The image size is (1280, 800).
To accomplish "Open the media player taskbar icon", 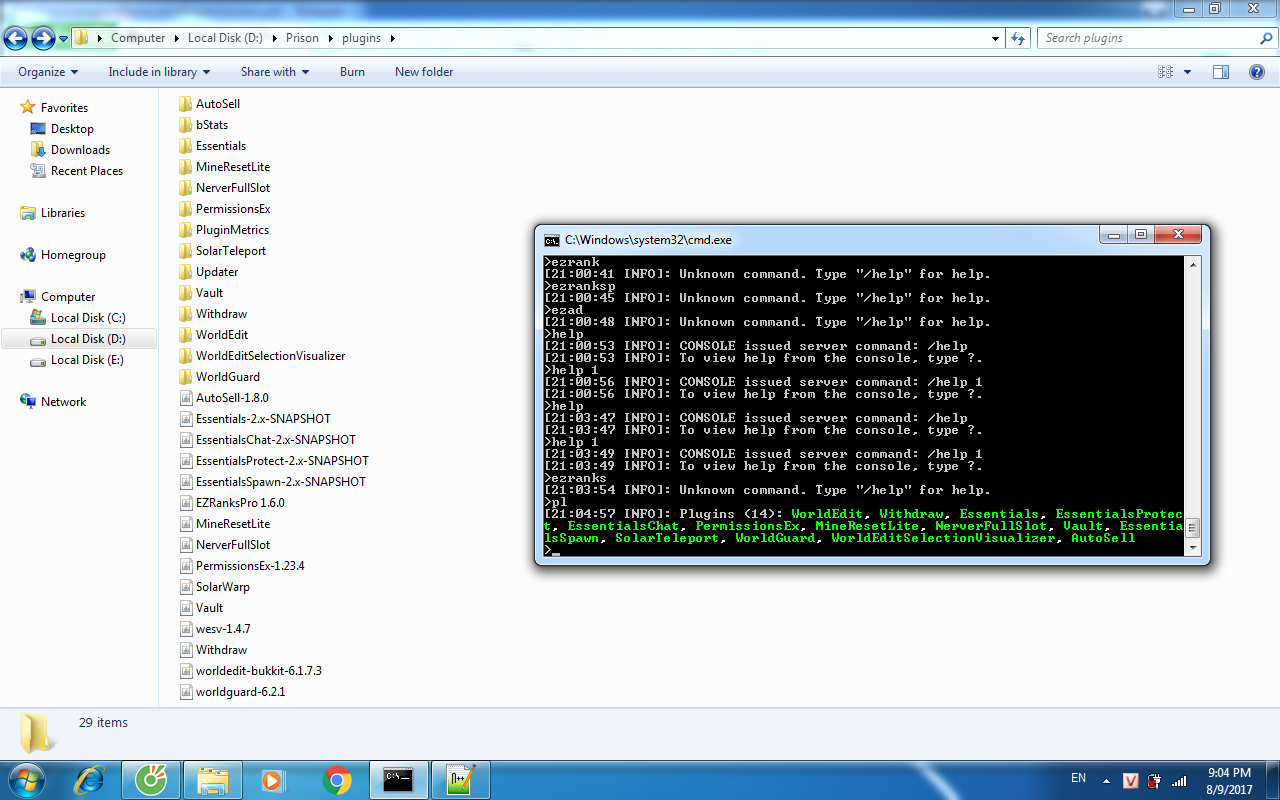I will (273, 779).
